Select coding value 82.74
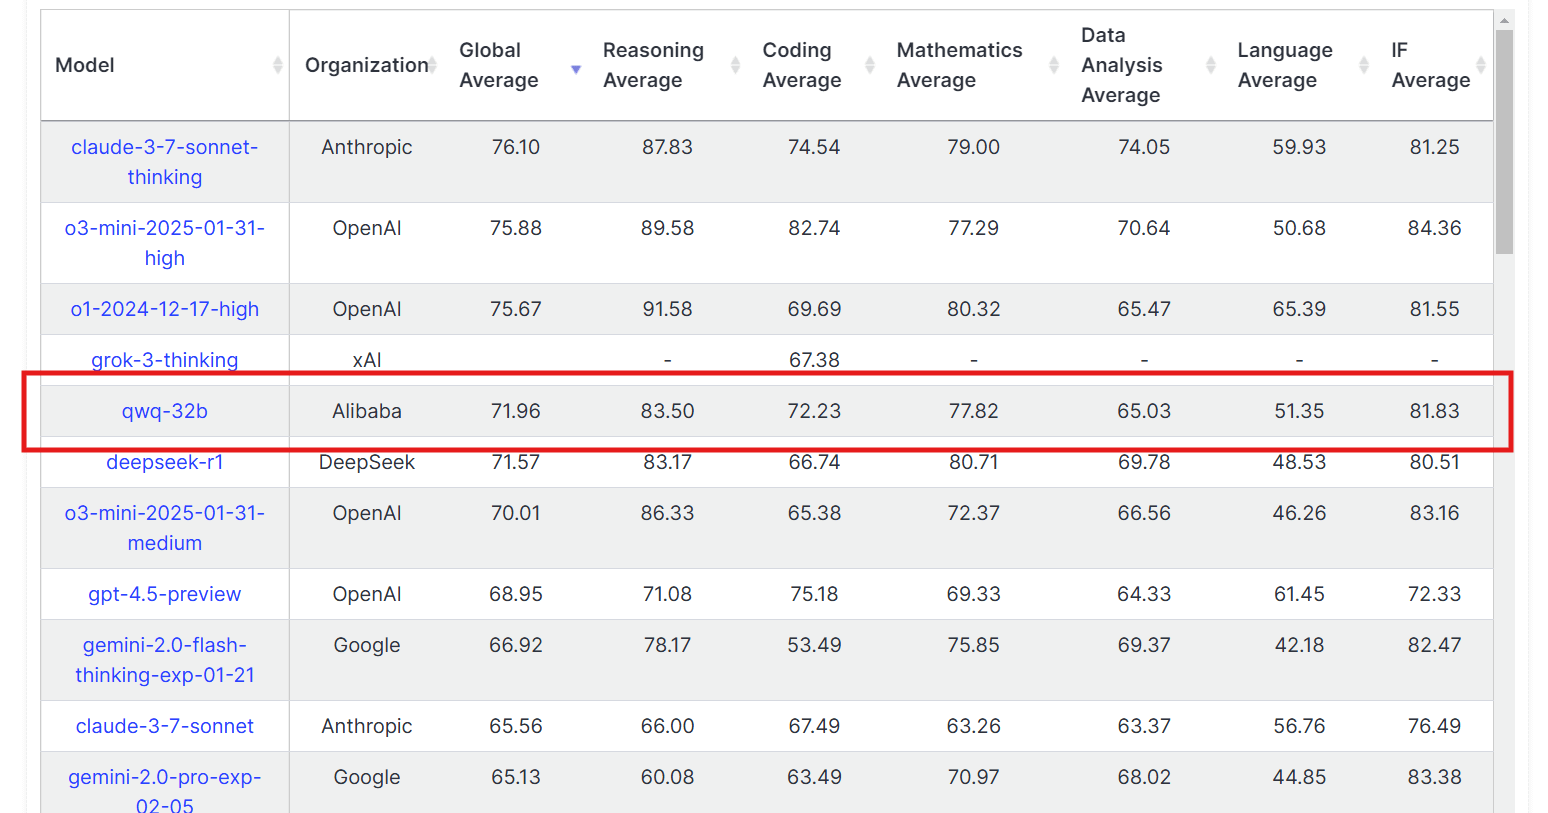This screenshot has width=1548, height=813. point(814,228)
